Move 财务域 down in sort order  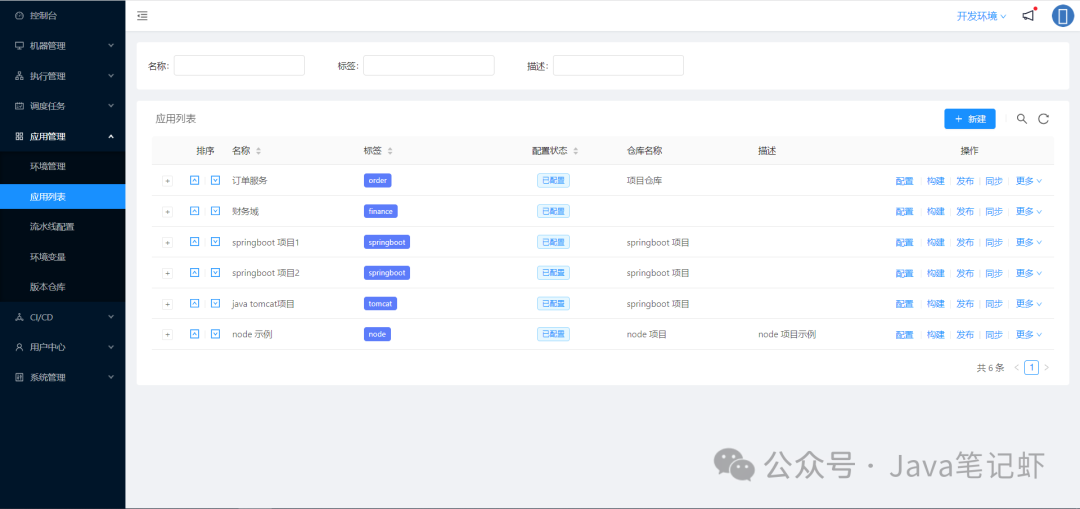[215, 211]
